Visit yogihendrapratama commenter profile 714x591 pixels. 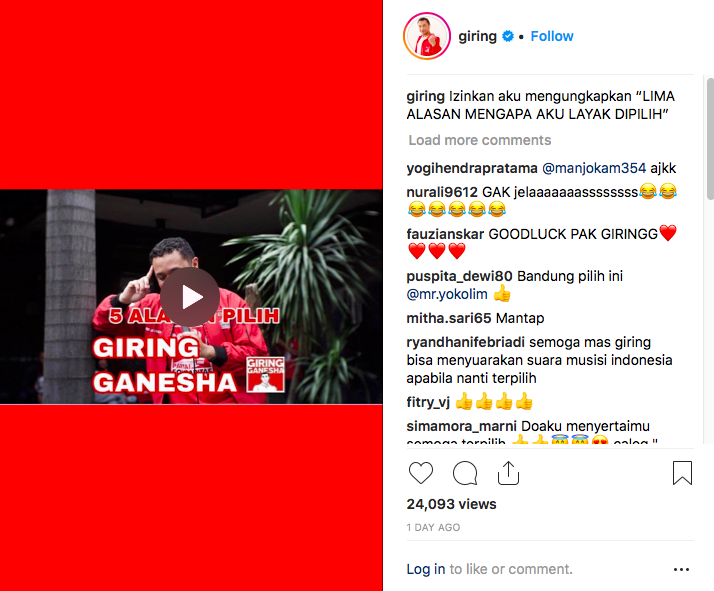point(472,168)
